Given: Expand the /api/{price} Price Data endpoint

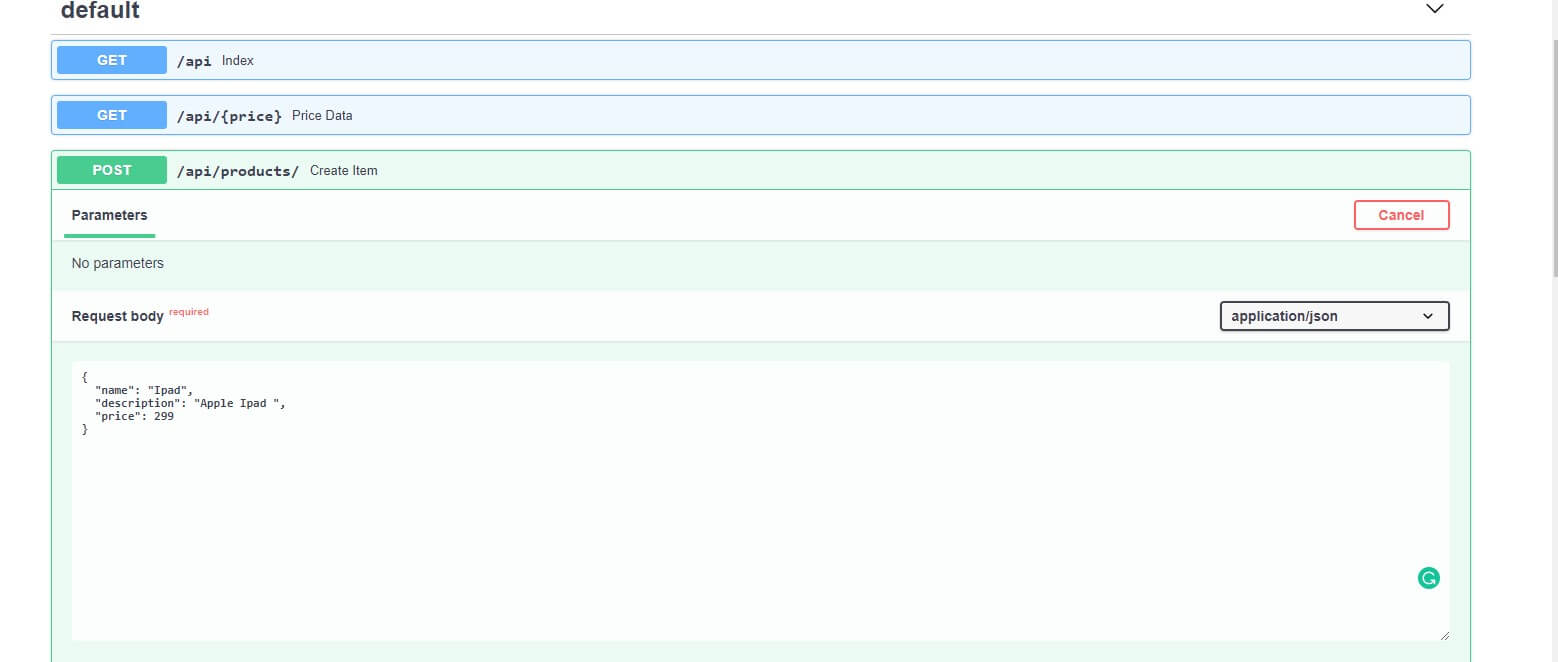Looking at the screenshot, I should [800, 115].
